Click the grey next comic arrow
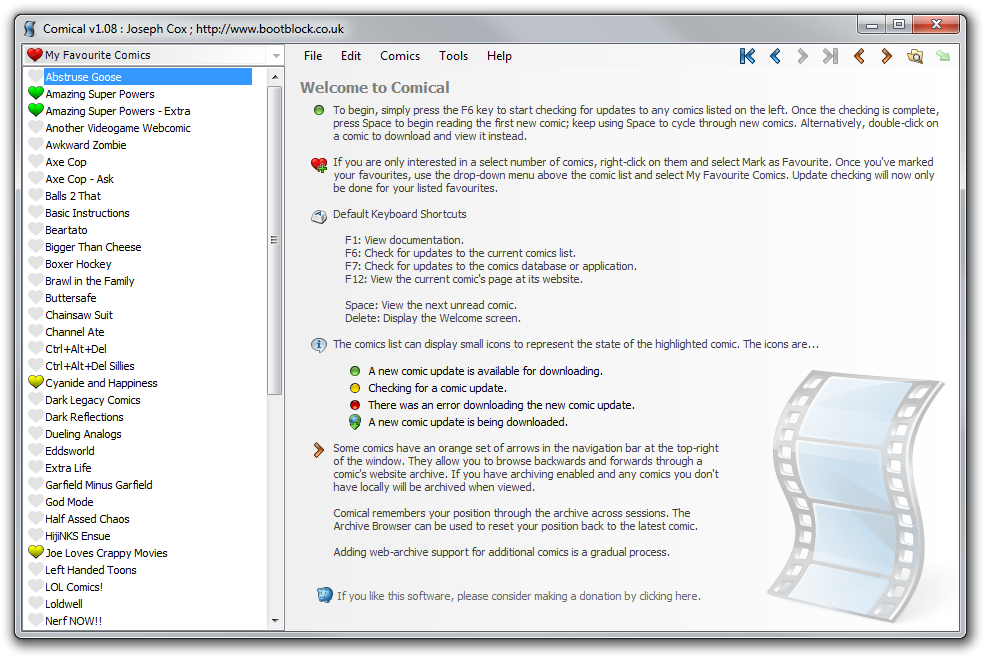This screenshot has height=657, width=985. [802, 56]
